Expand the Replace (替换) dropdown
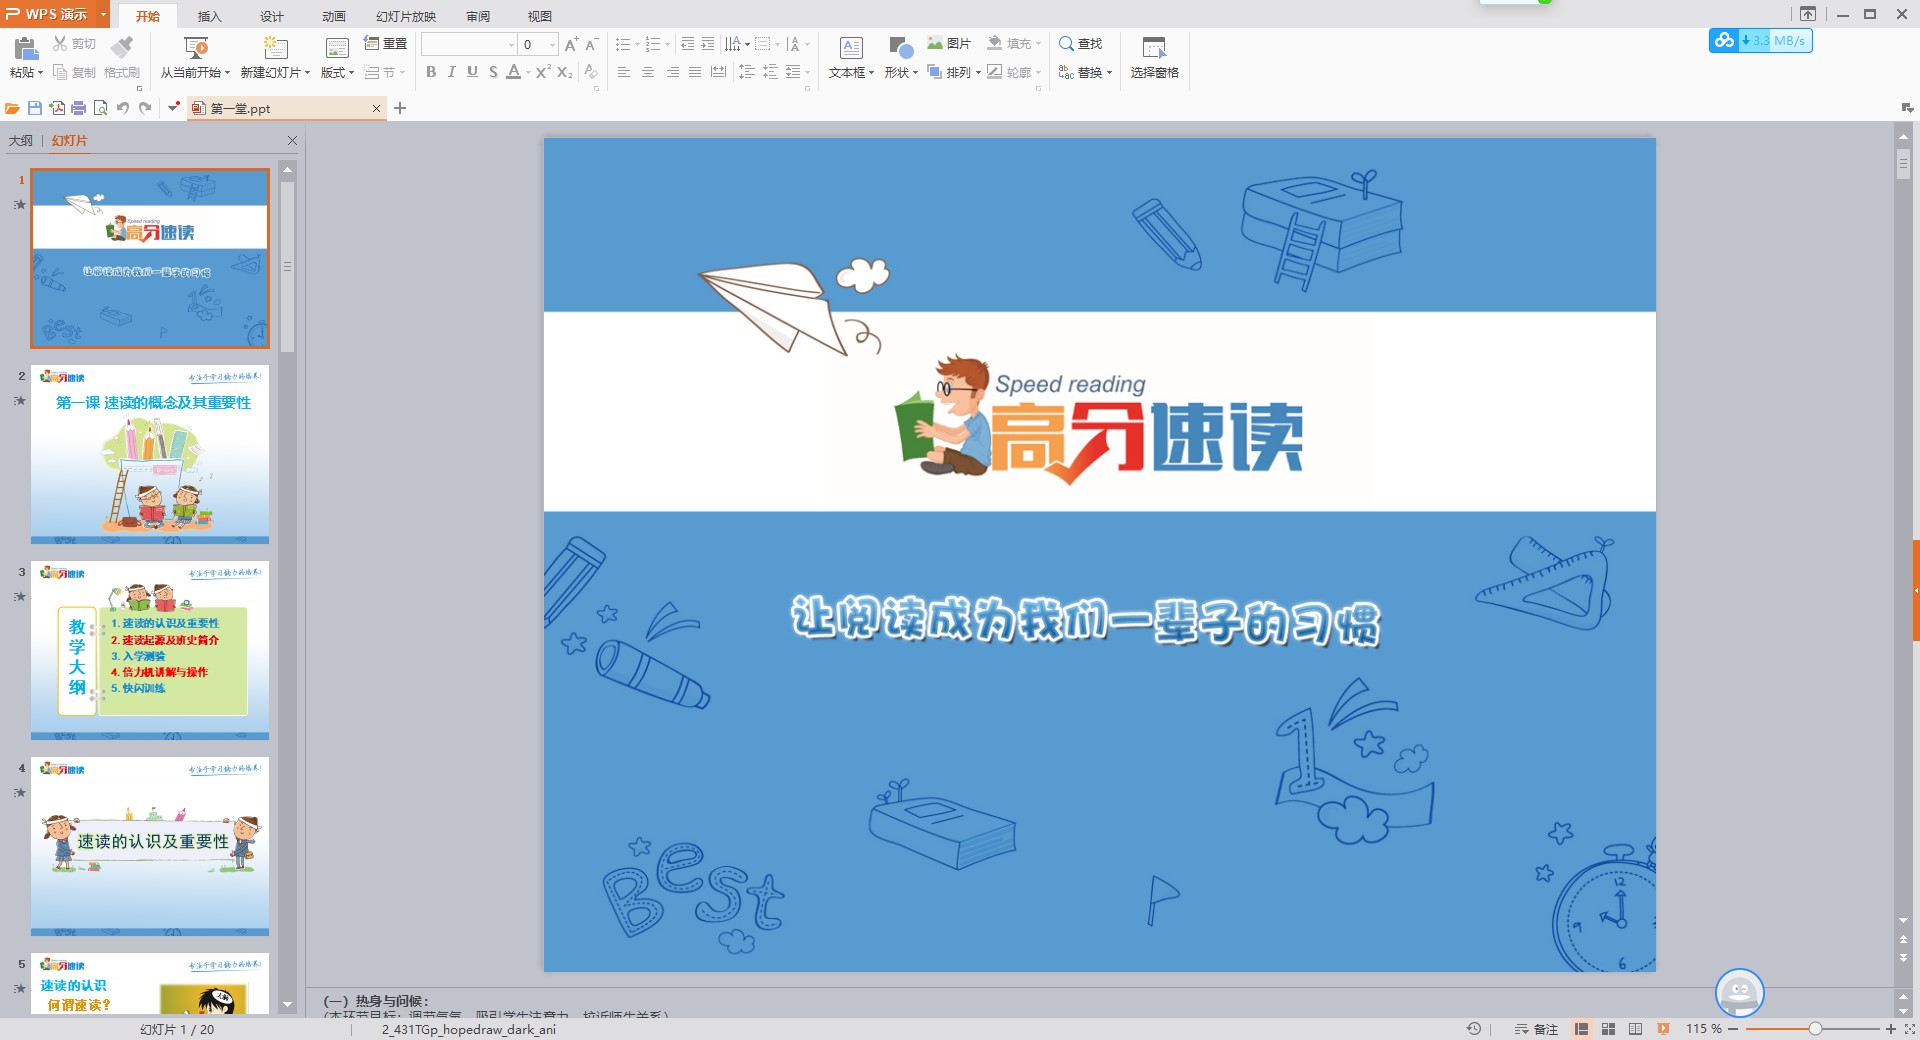 pyautogui.click(x=1109, y=73)
